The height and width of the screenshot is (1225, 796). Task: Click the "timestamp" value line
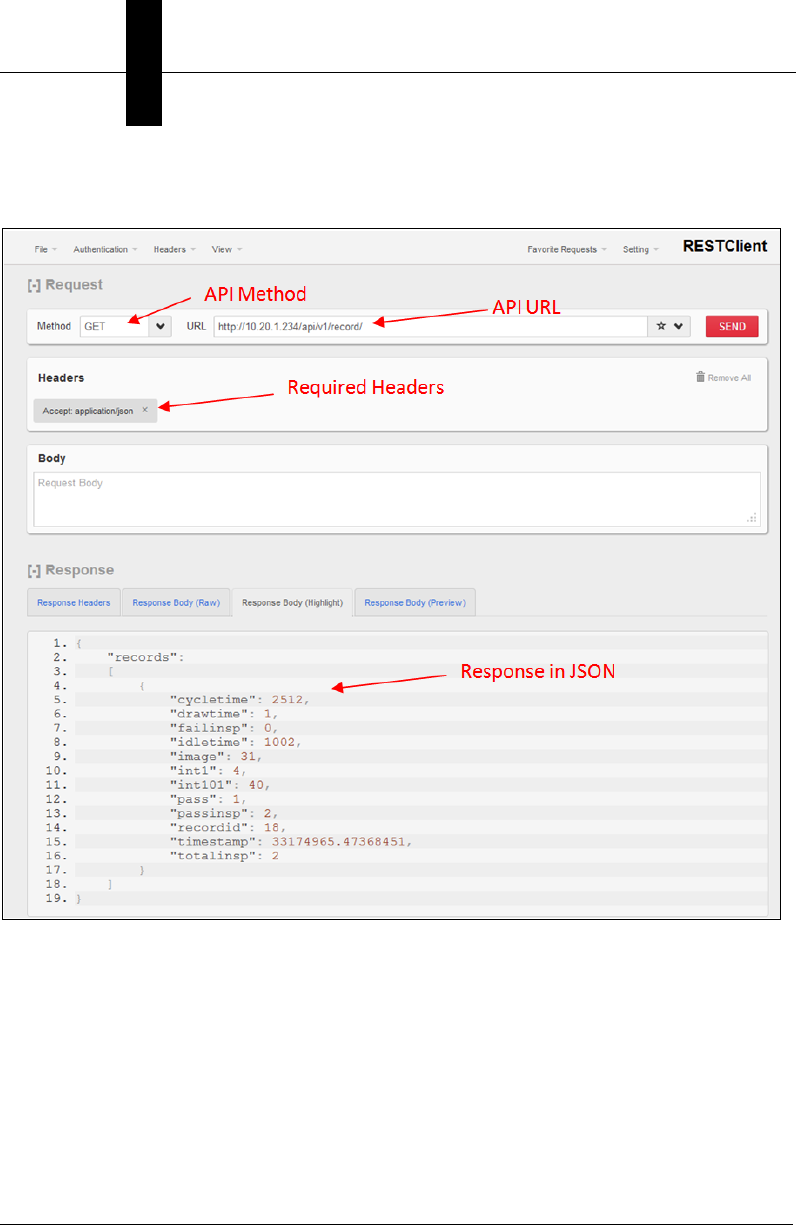pos(290,842)
